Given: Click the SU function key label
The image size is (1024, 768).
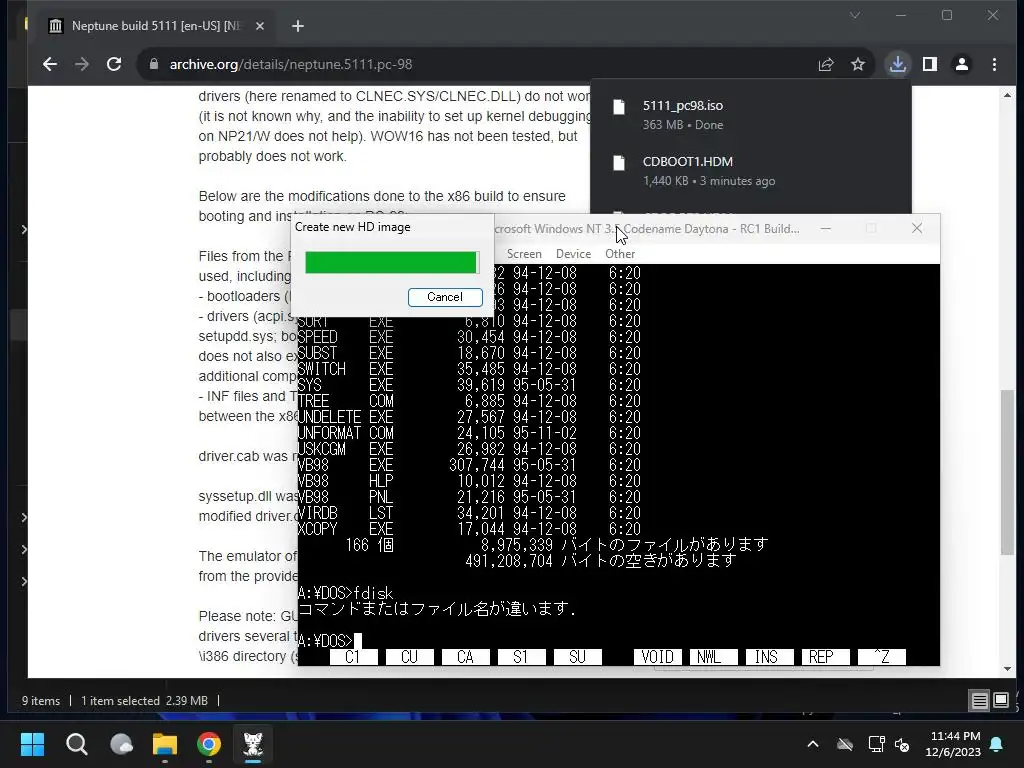Looking at the screenshot, I should (577, 657).
